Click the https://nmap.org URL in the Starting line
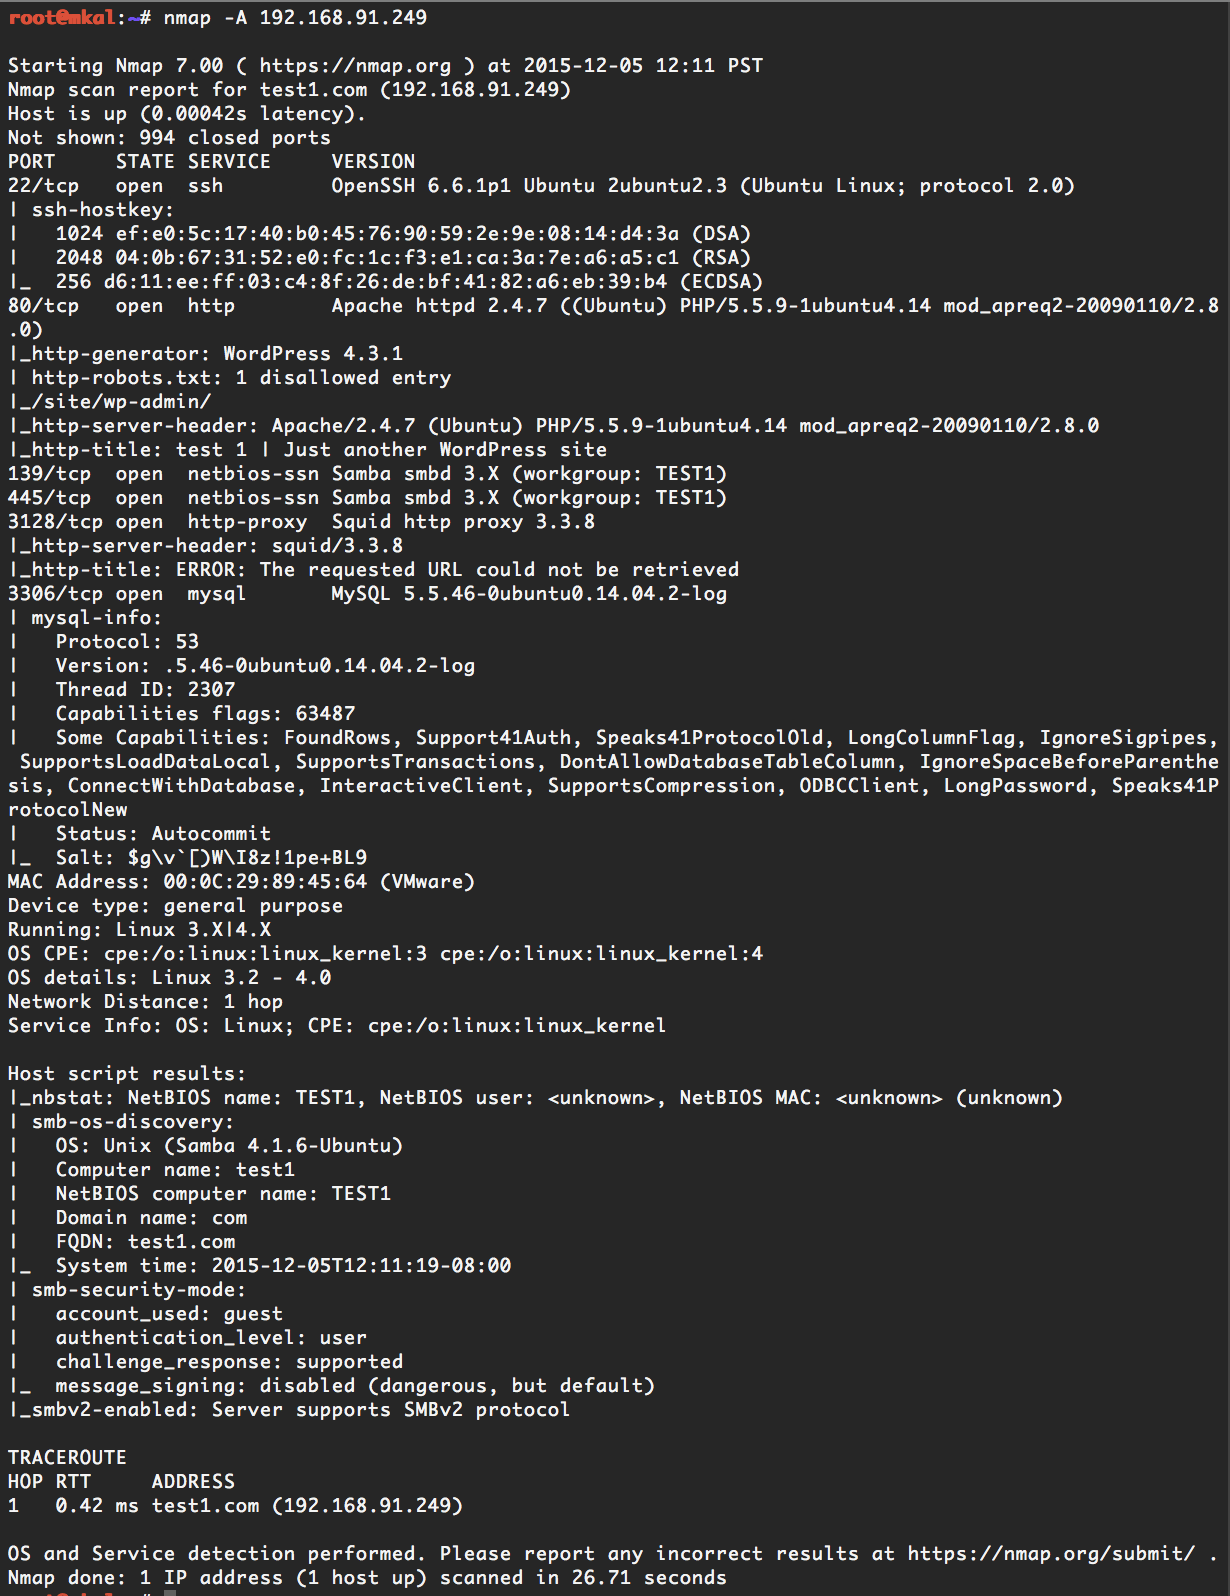 tap(354, 66)
